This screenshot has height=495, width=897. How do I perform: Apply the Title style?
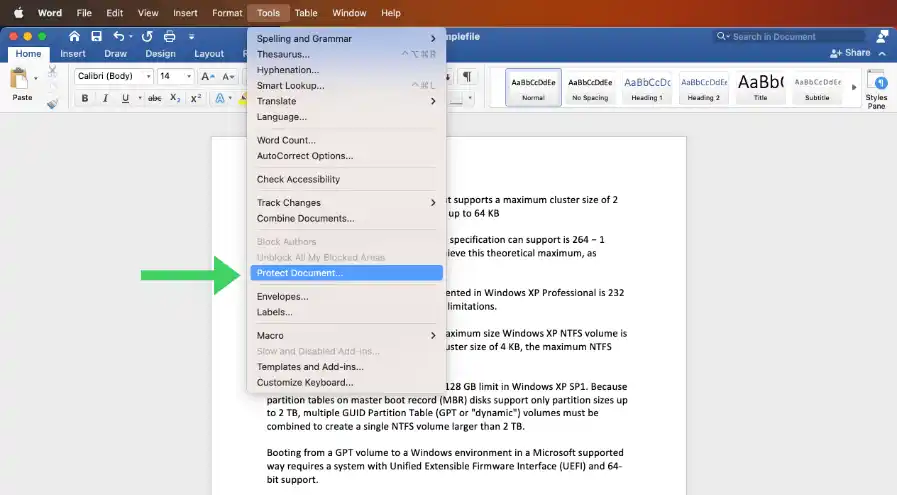pos(760,88)
